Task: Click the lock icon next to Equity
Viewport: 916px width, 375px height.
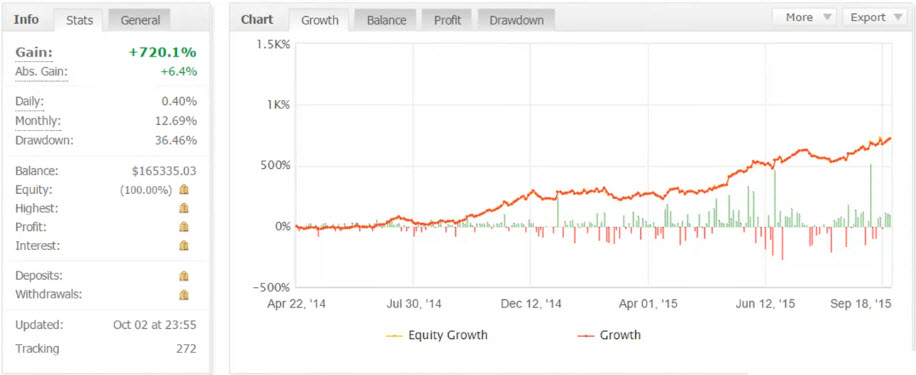Action: [x=184, y=189]
